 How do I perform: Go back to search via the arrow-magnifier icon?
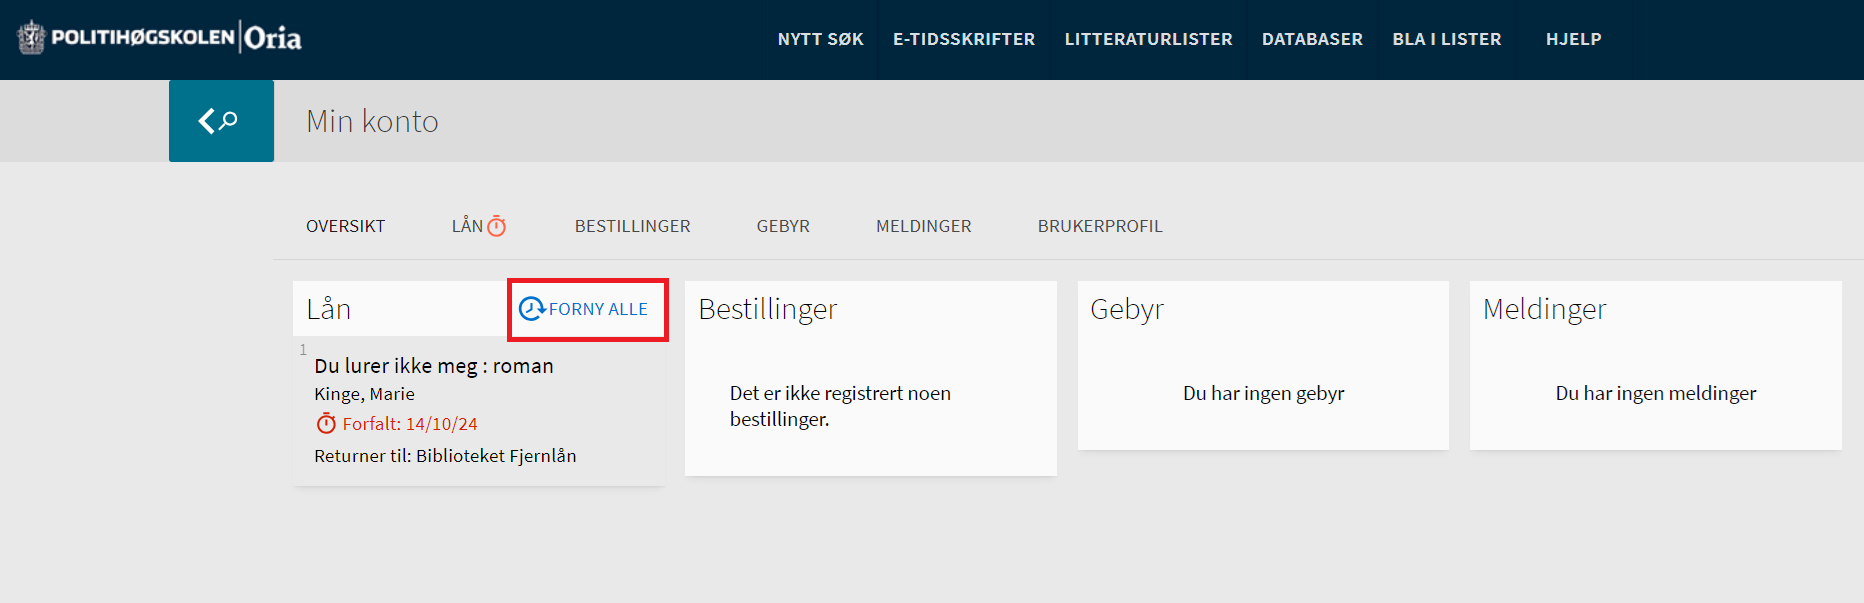[x=221, y=121]
